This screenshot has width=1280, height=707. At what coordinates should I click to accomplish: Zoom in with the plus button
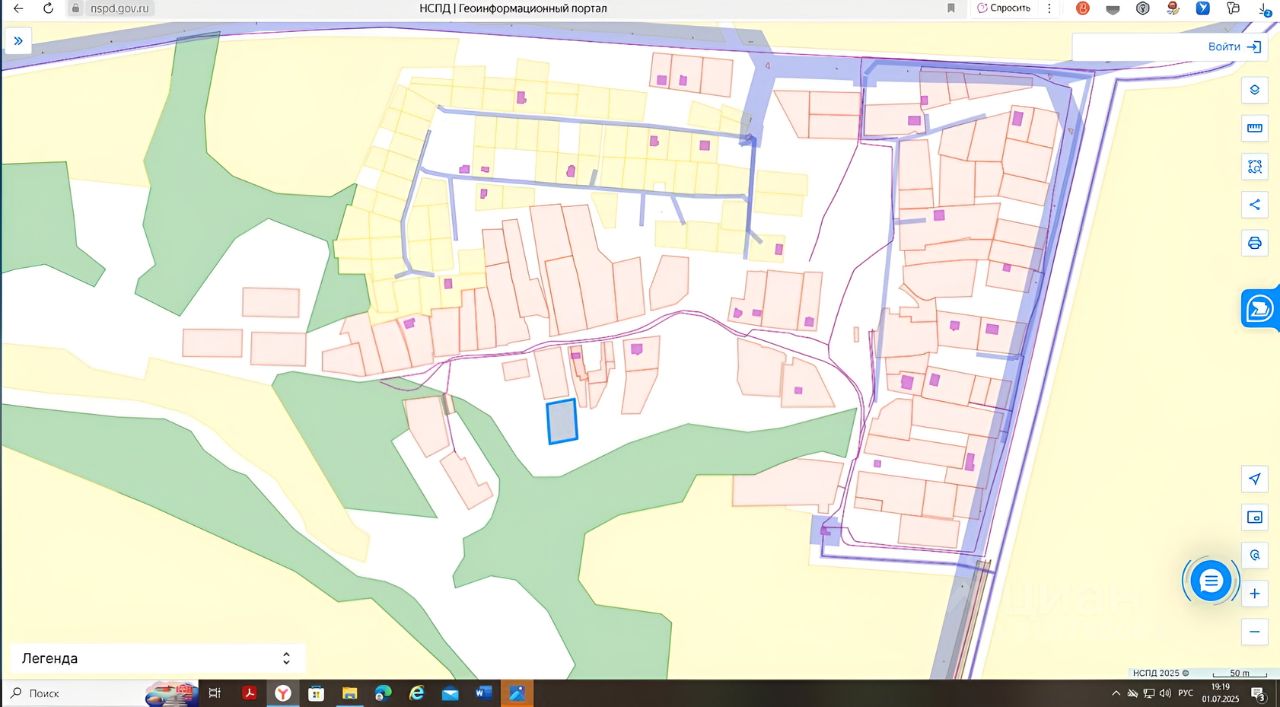pos(1254,594)
